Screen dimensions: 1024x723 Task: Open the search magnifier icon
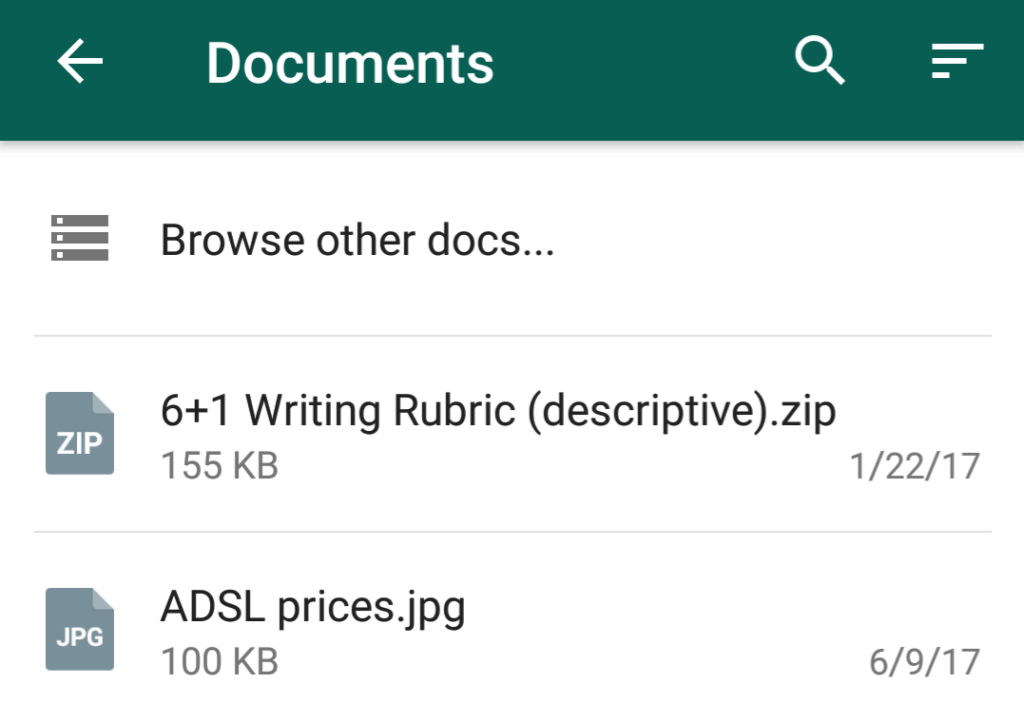pos(820,61)
